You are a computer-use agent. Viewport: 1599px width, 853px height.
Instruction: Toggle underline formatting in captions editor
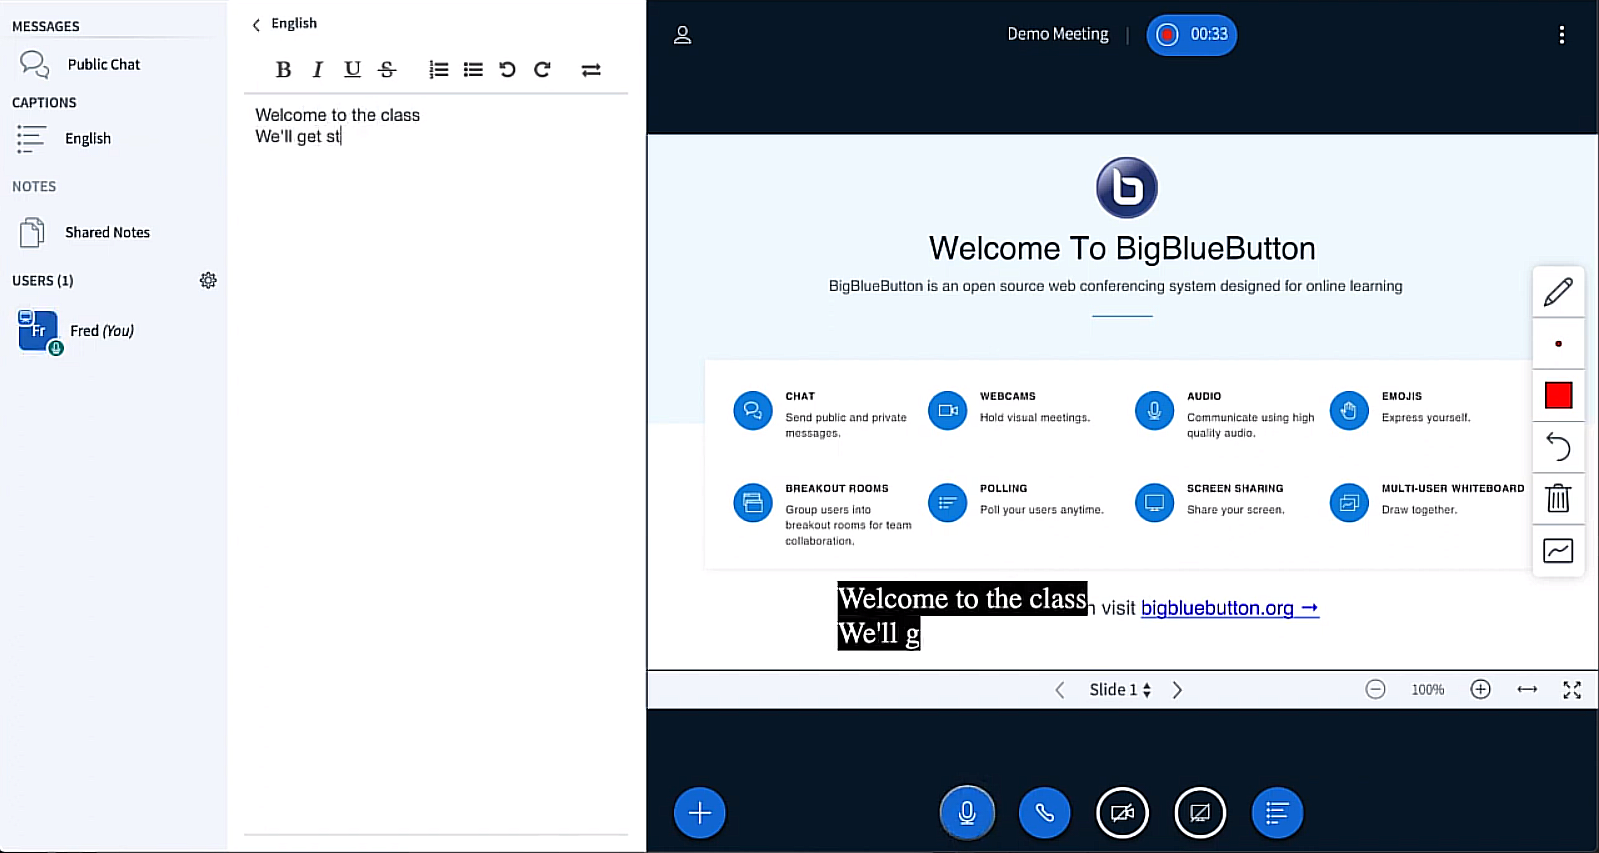pyautogui.click(x=352, y=69)
